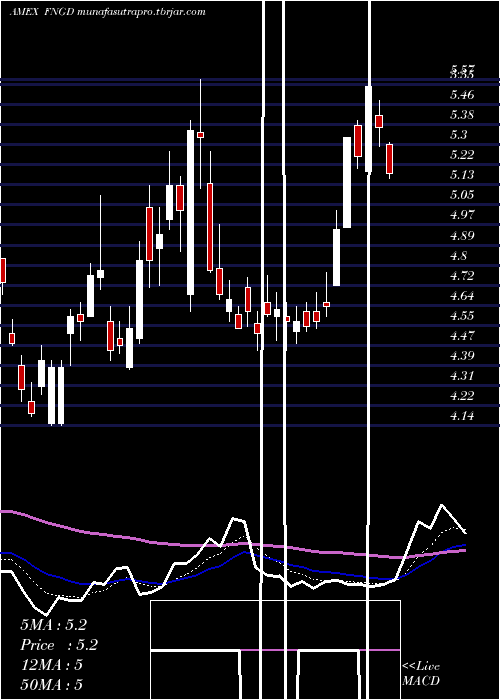Click the 5.05 price axis label
Viewport: 500px width, 700px height.
(x=462, y=195)
